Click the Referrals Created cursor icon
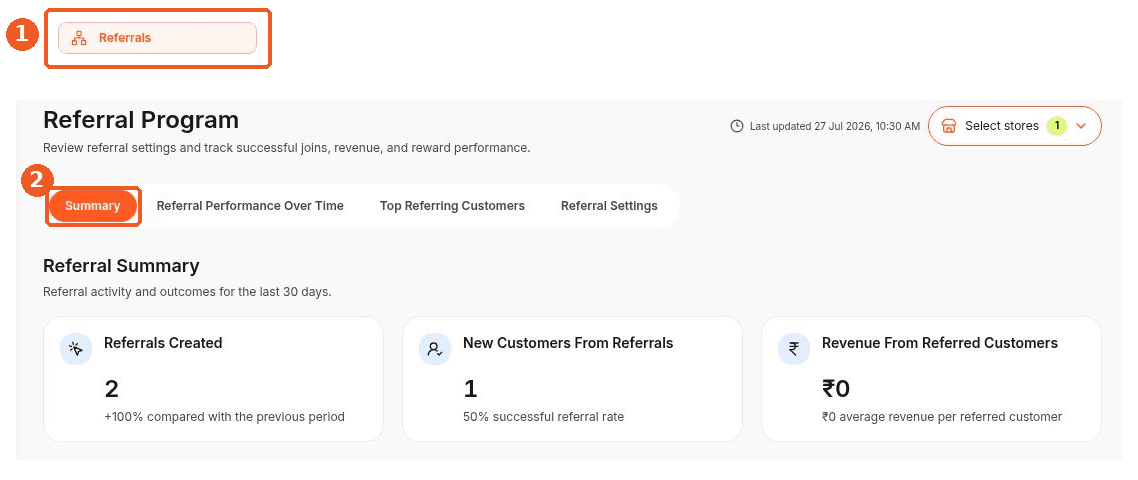Viewport: 1138px width, 480px height. [76, 349]
